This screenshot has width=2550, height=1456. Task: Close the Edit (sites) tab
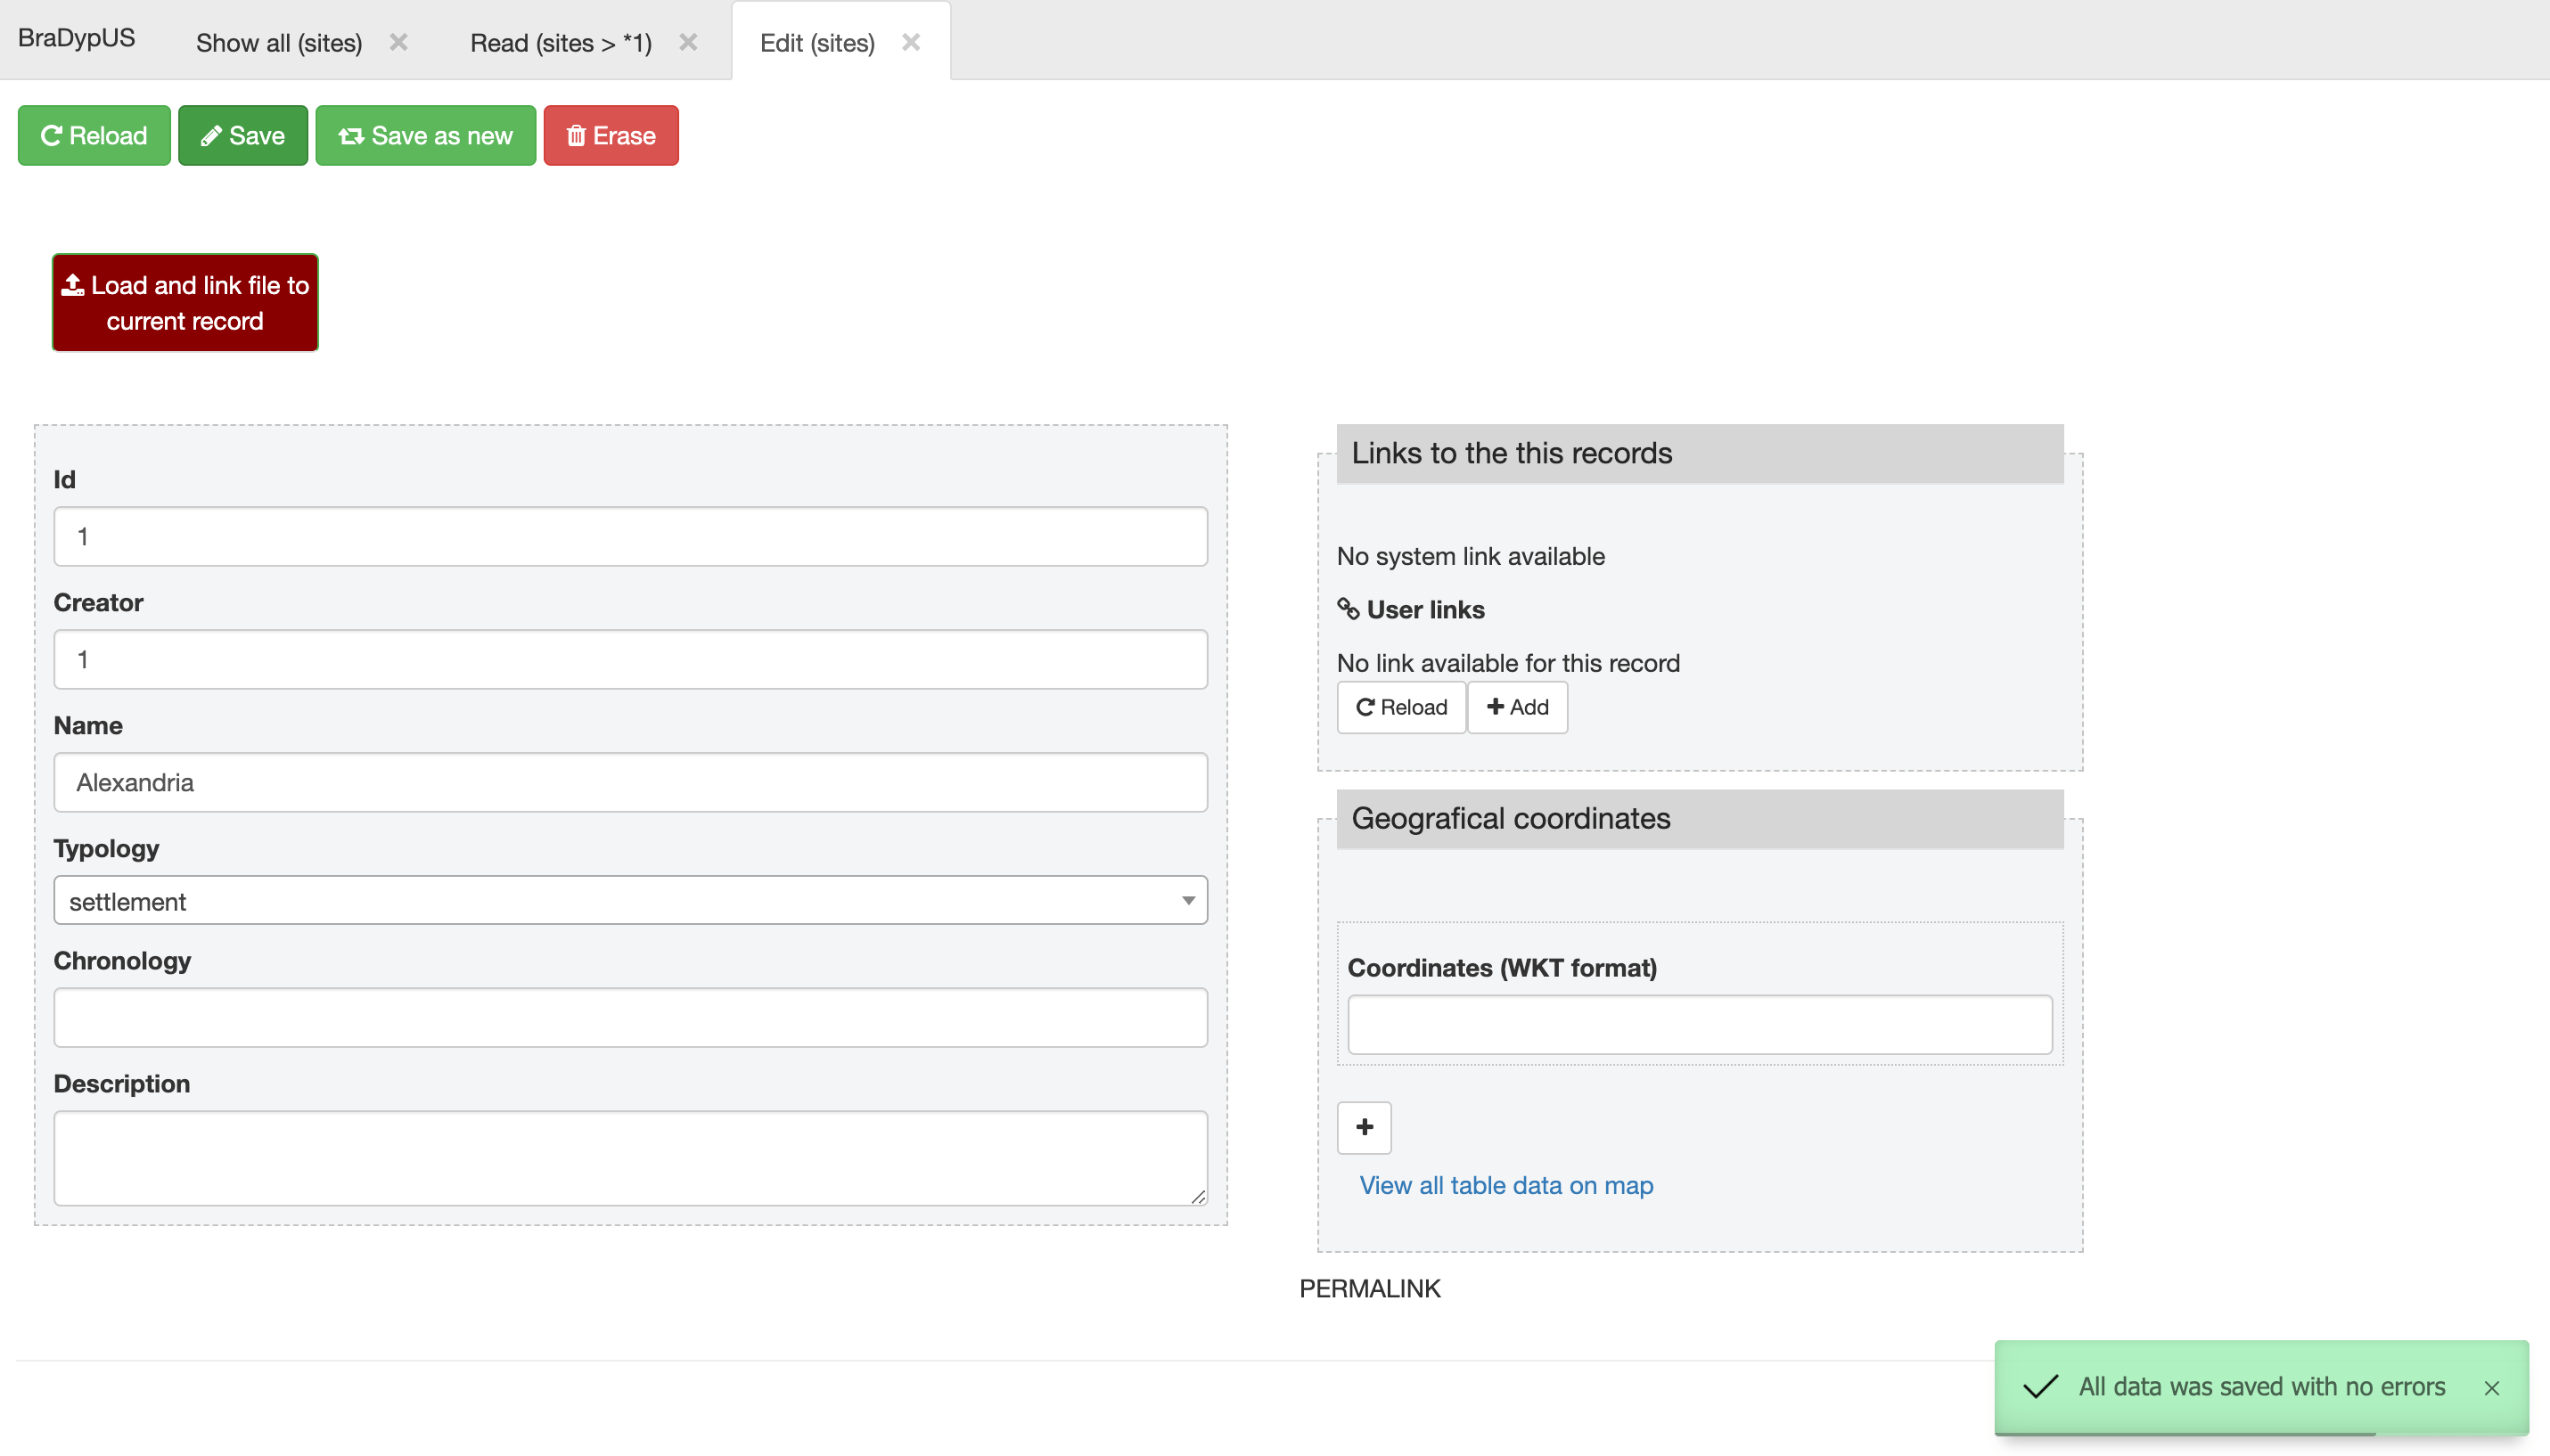pos(910,42)
